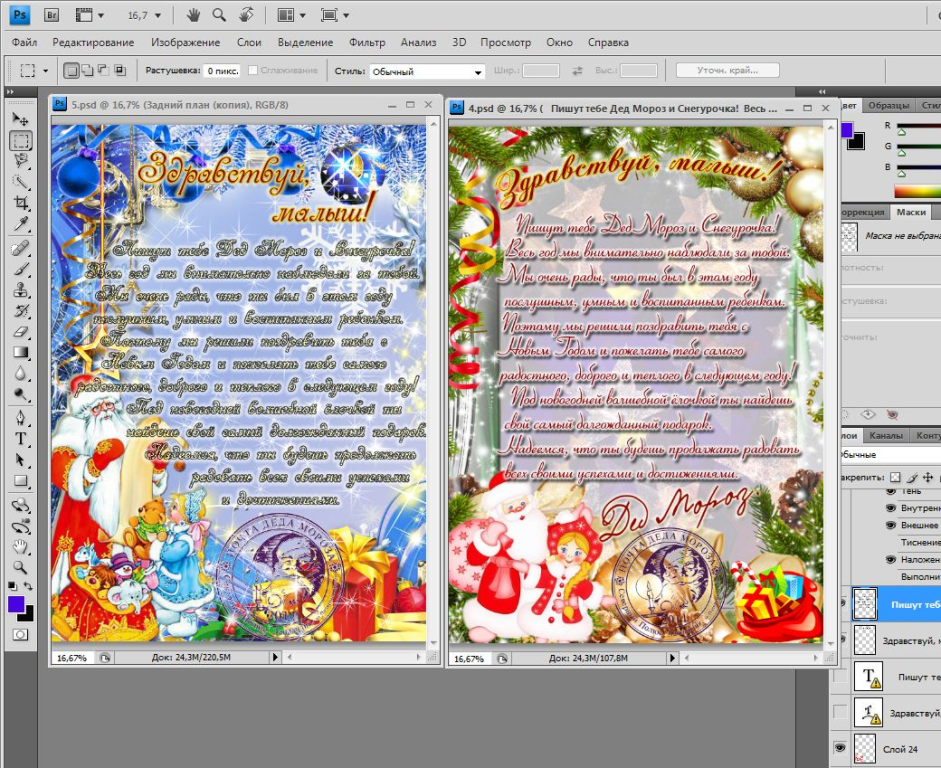Open status bar menu arrow in 4.psd window
Screen dimensions: 941x768
[673, 658]
